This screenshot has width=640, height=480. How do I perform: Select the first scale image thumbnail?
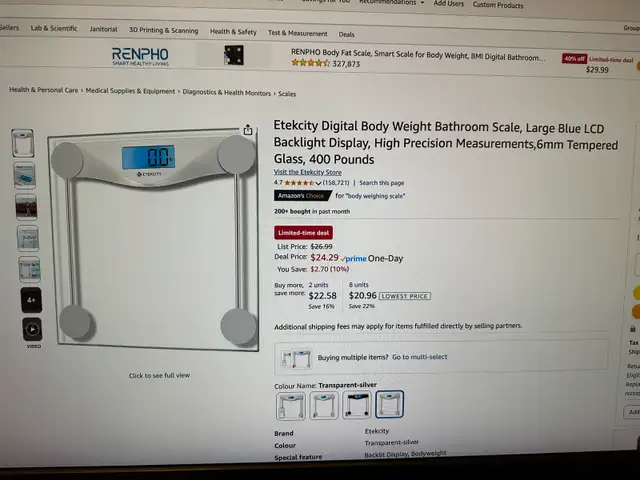tap(23, 143)
